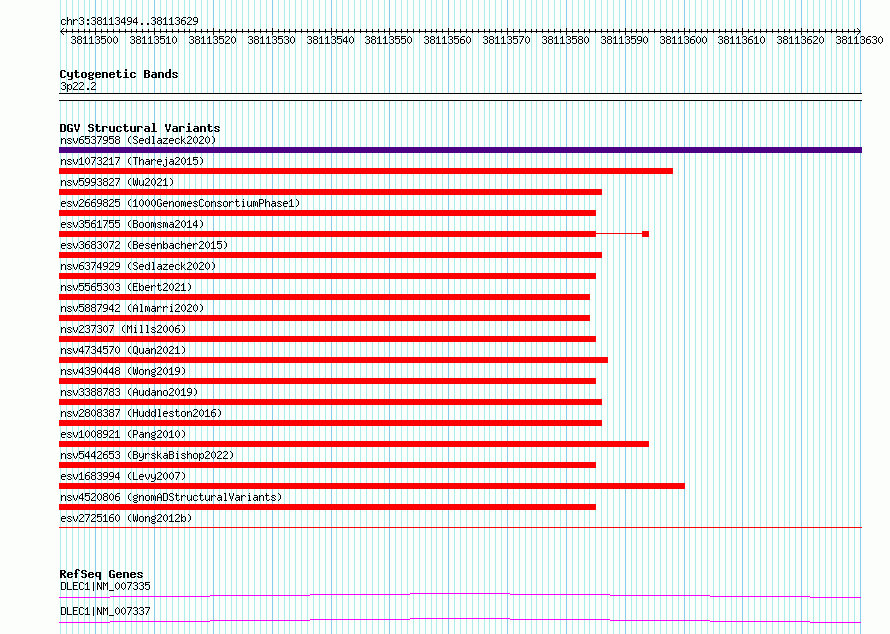
Task: Click the esv2725160 (Wong2012b) label
Action: point(126,518)
